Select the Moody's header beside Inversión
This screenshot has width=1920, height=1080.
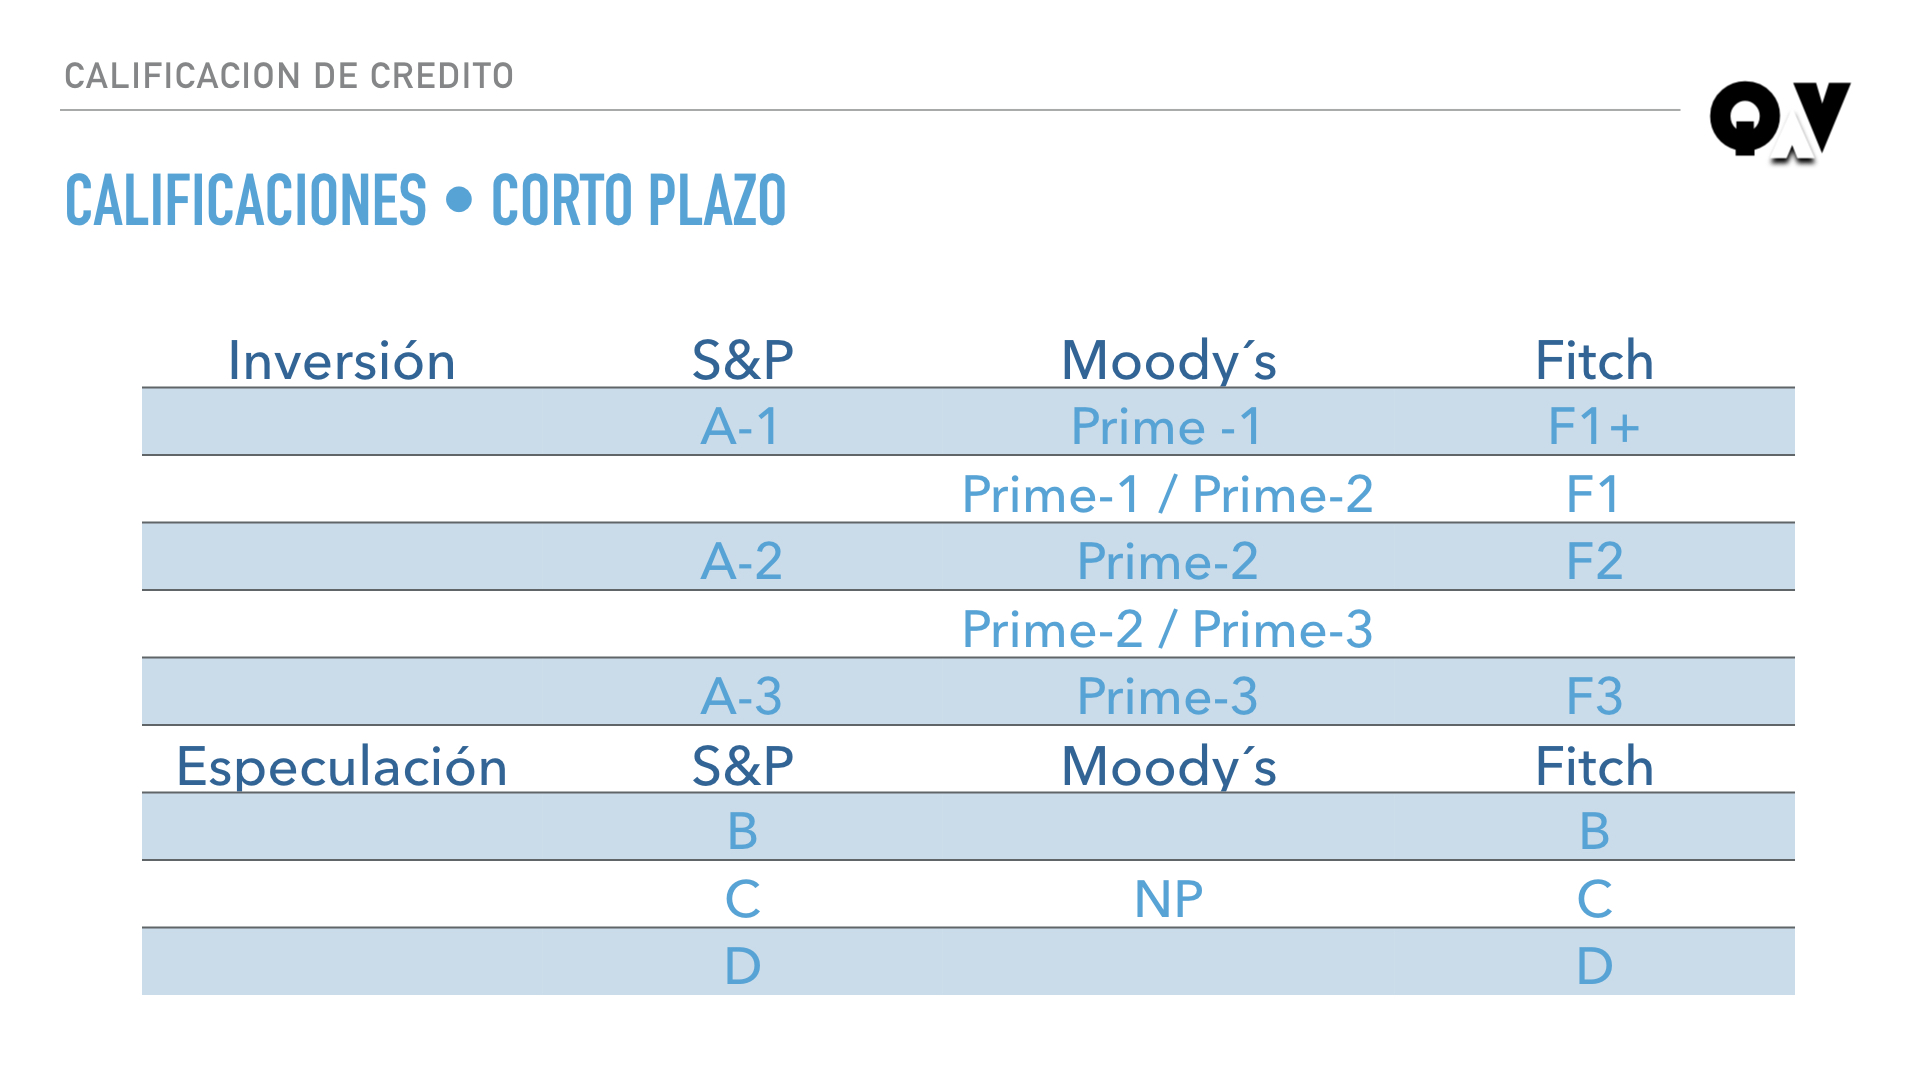click(1168, 361)
